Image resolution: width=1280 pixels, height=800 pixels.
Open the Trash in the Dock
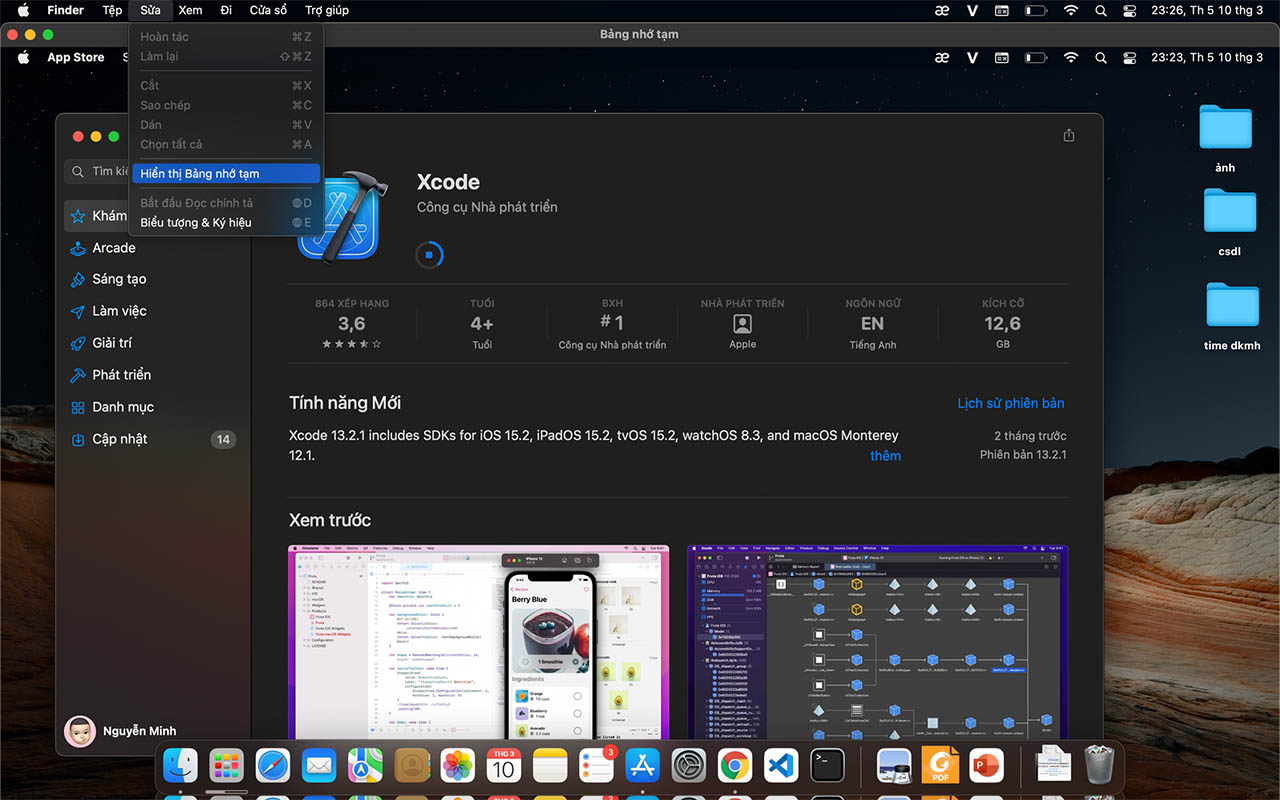1100,765
